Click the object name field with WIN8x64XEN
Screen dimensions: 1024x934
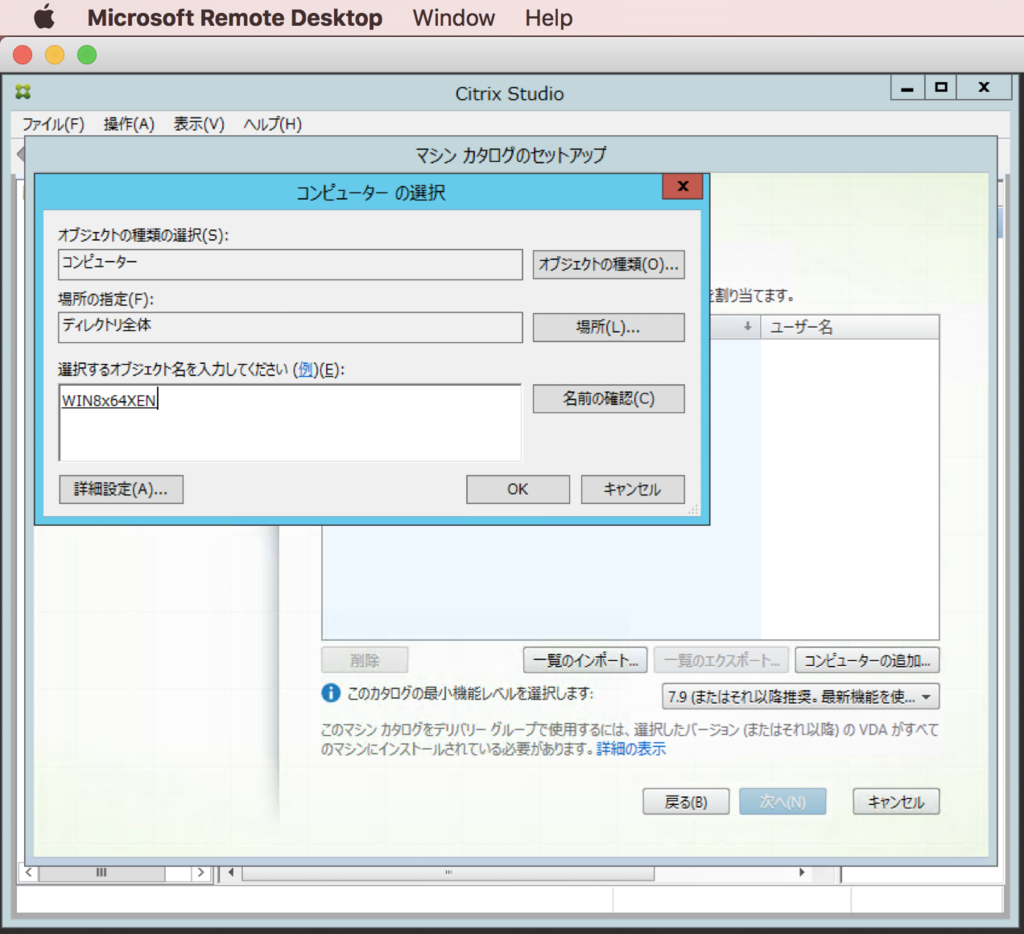click(x=291, y=422)
